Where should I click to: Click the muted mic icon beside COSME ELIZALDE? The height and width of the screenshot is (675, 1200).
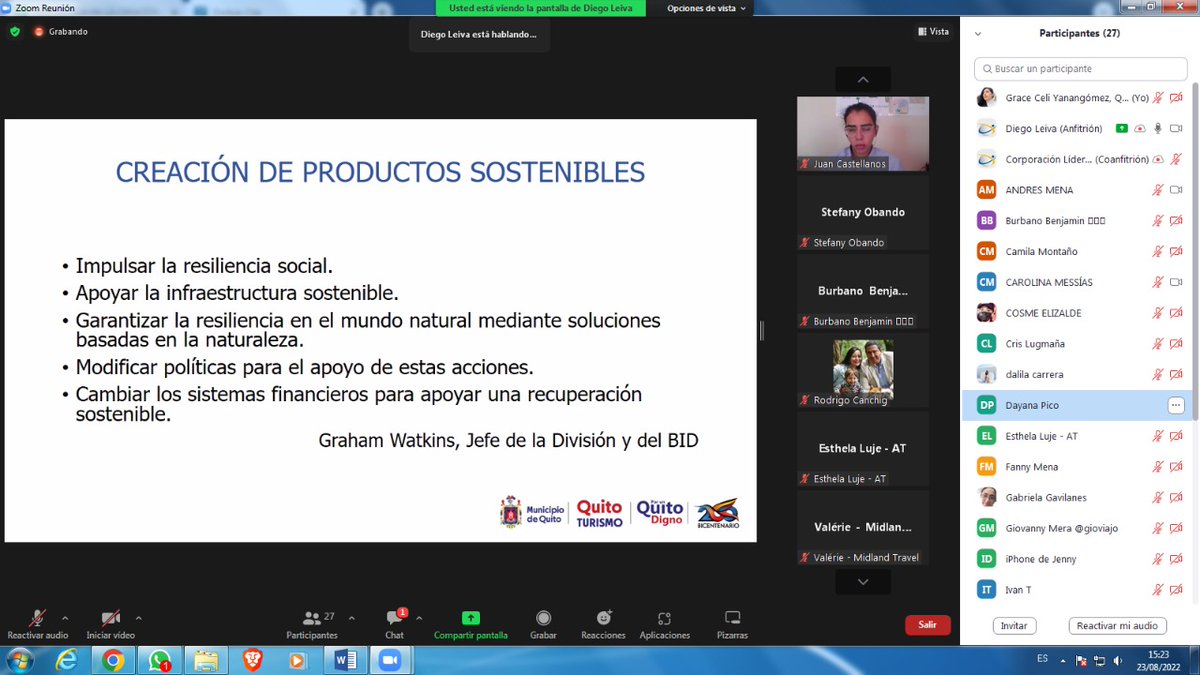1158,313
